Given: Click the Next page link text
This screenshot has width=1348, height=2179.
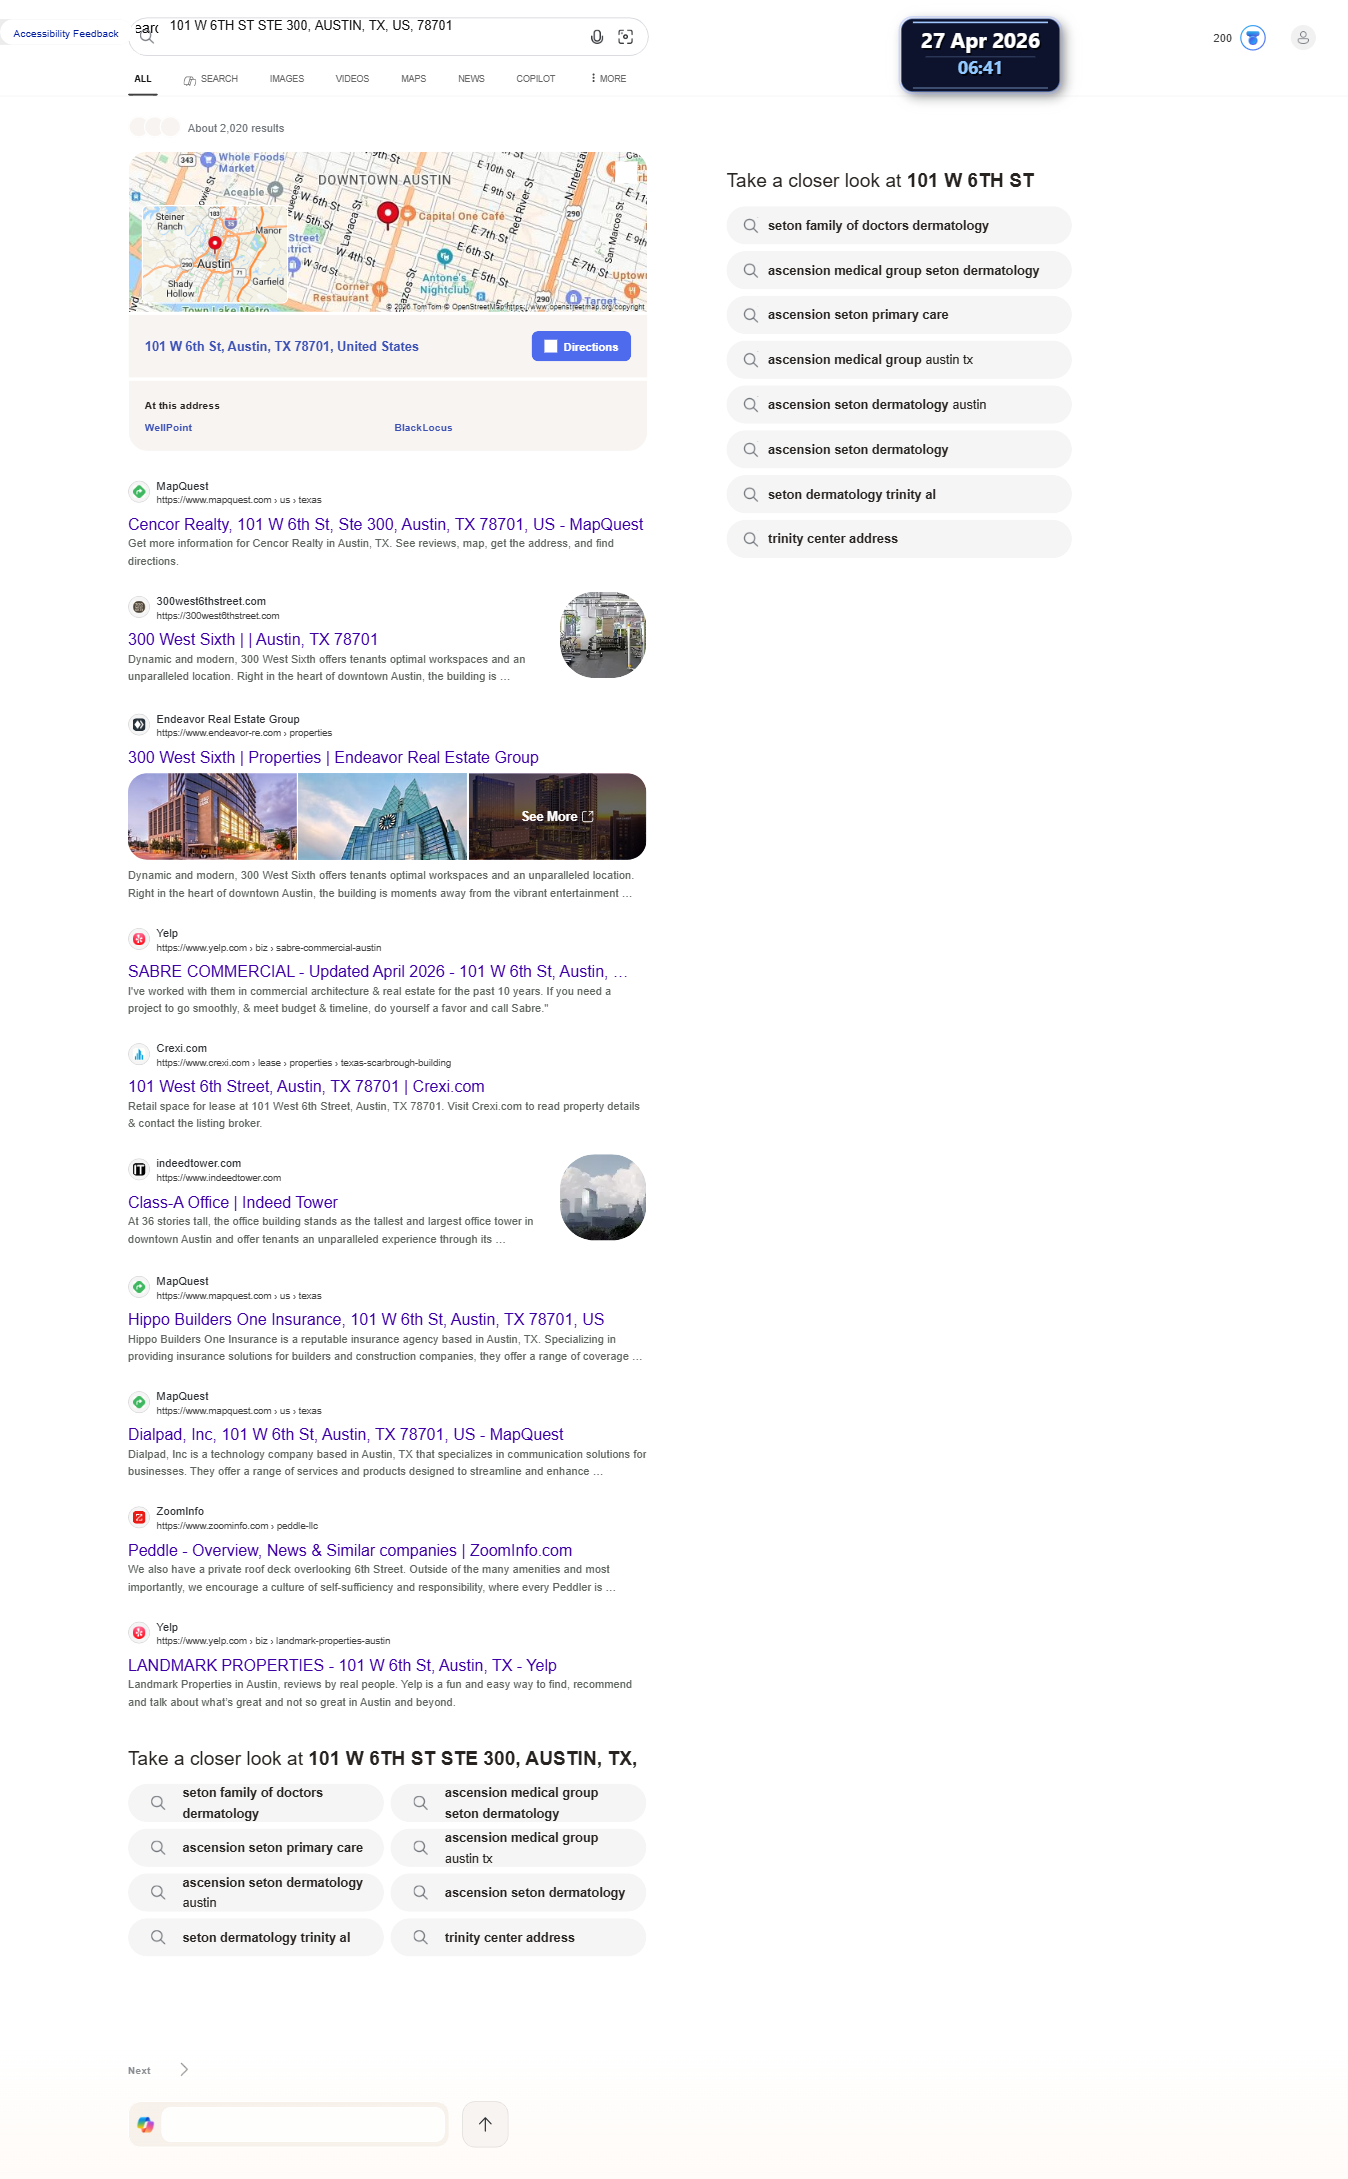Looking at the screenshot, I should click(139, 2070).
